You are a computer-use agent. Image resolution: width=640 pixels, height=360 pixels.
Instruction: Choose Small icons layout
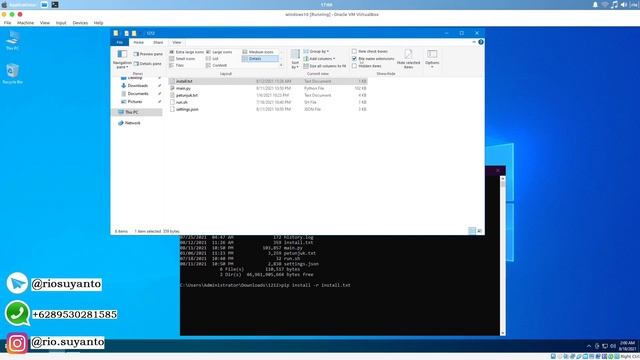[x=182, y=59]
